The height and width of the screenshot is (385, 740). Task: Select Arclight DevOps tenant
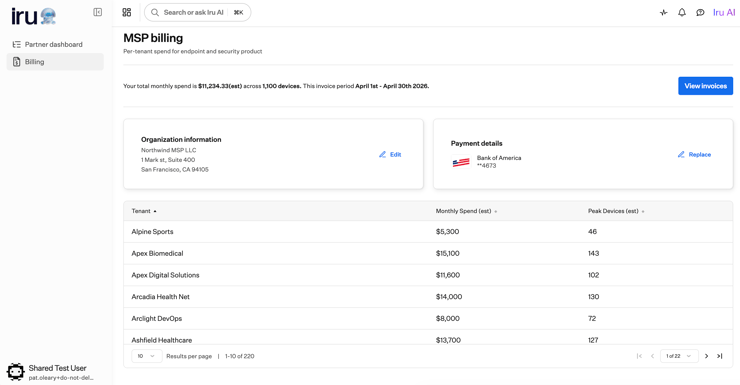(157, 318)
